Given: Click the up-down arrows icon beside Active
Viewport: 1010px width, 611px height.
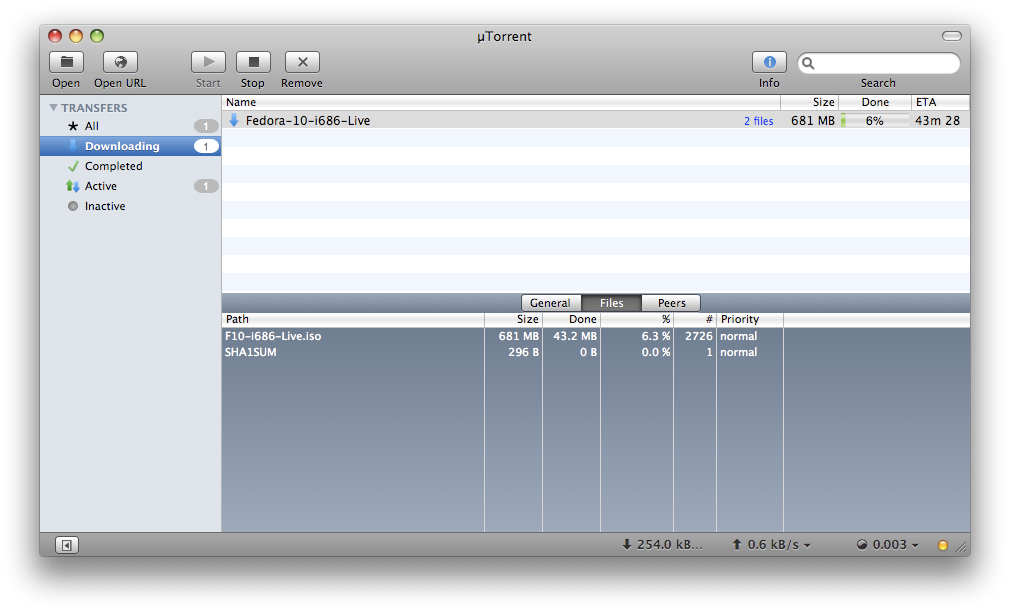Looking at the screenshot, I should [72, 186].
